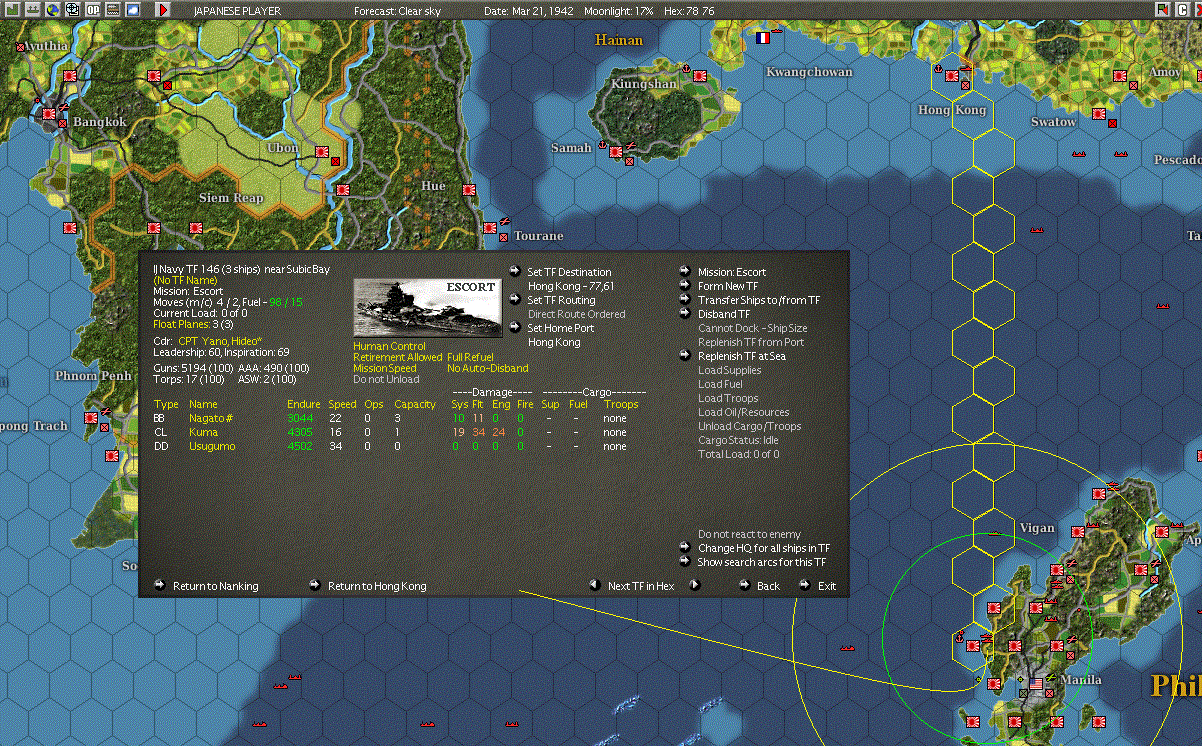Toggle No Auto-Disband setting

coord(488,368)
